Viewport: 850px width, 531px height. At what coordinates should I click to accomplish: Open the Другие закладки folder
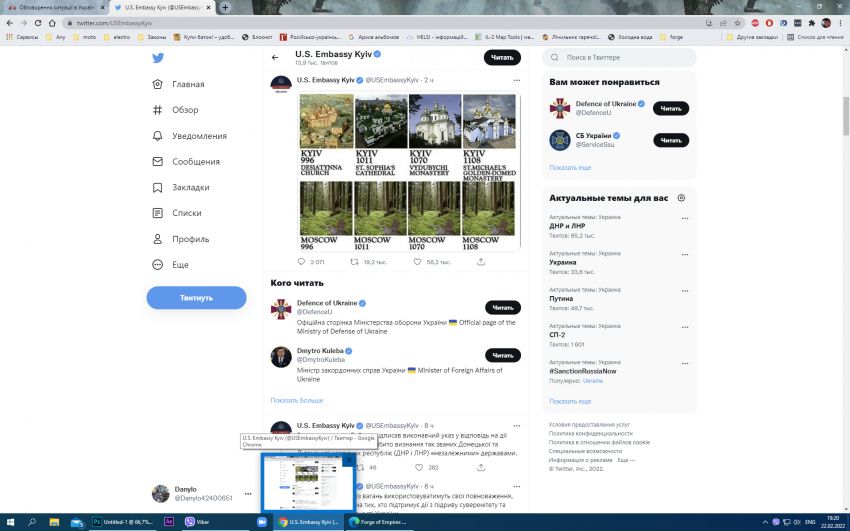[752, 37]
